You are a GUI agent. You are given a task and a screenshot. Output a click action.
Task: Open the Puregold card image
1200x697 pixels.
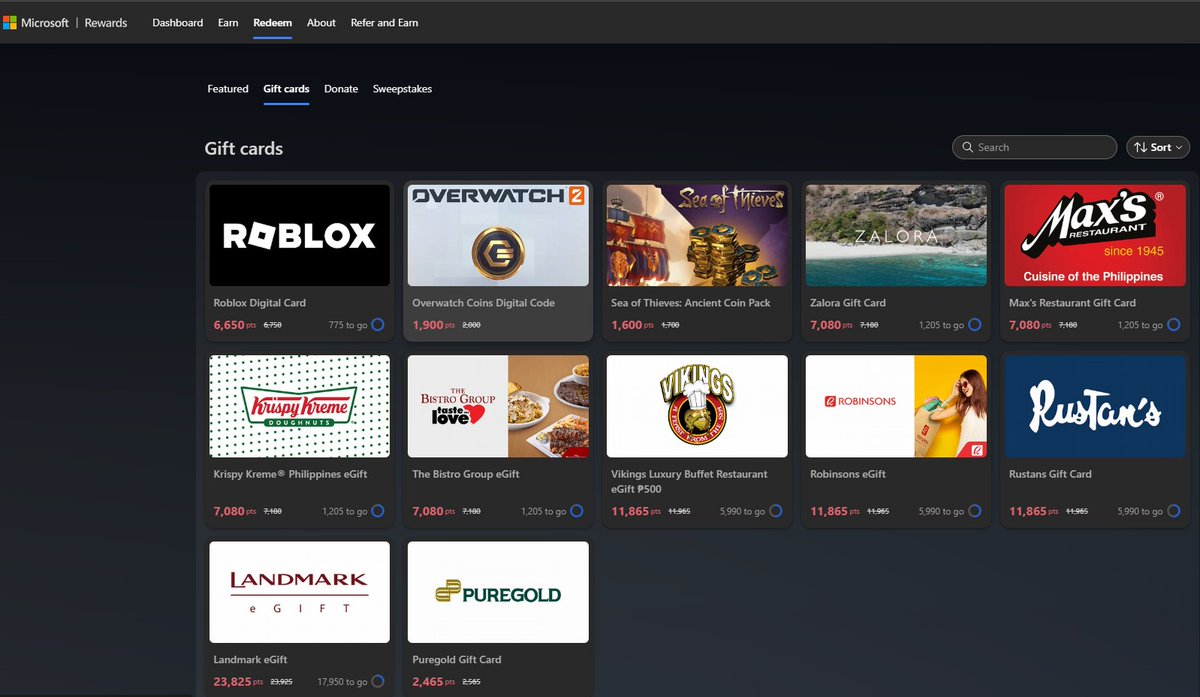click(498, 592)
